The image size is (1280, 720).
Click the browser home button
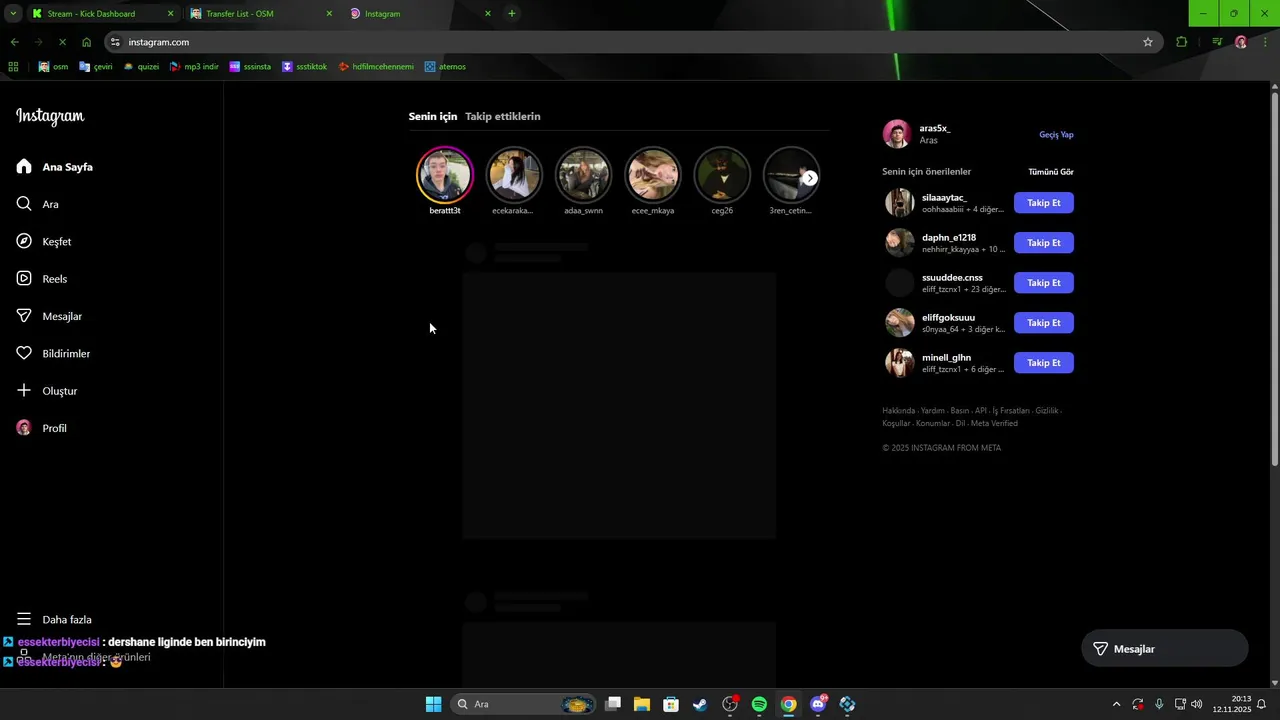[87, 42]
